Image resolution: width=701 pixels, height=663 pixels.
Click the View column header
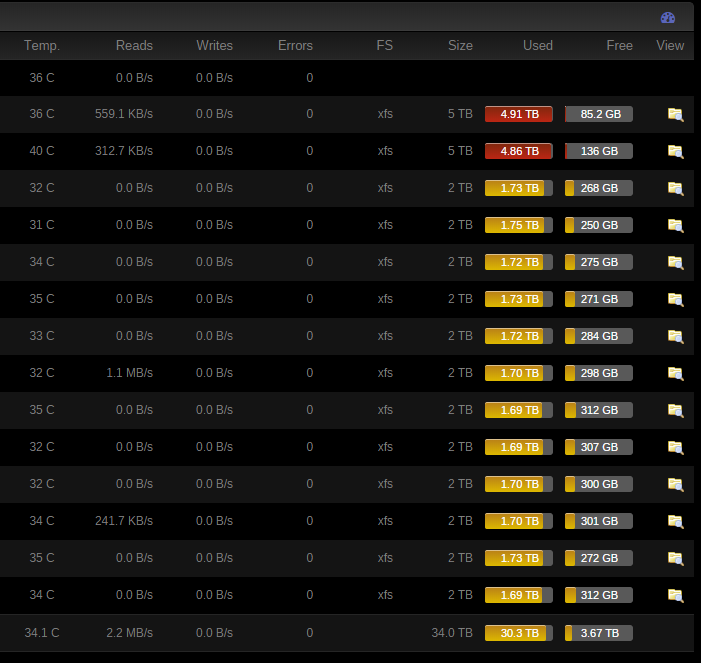[670, 46]
